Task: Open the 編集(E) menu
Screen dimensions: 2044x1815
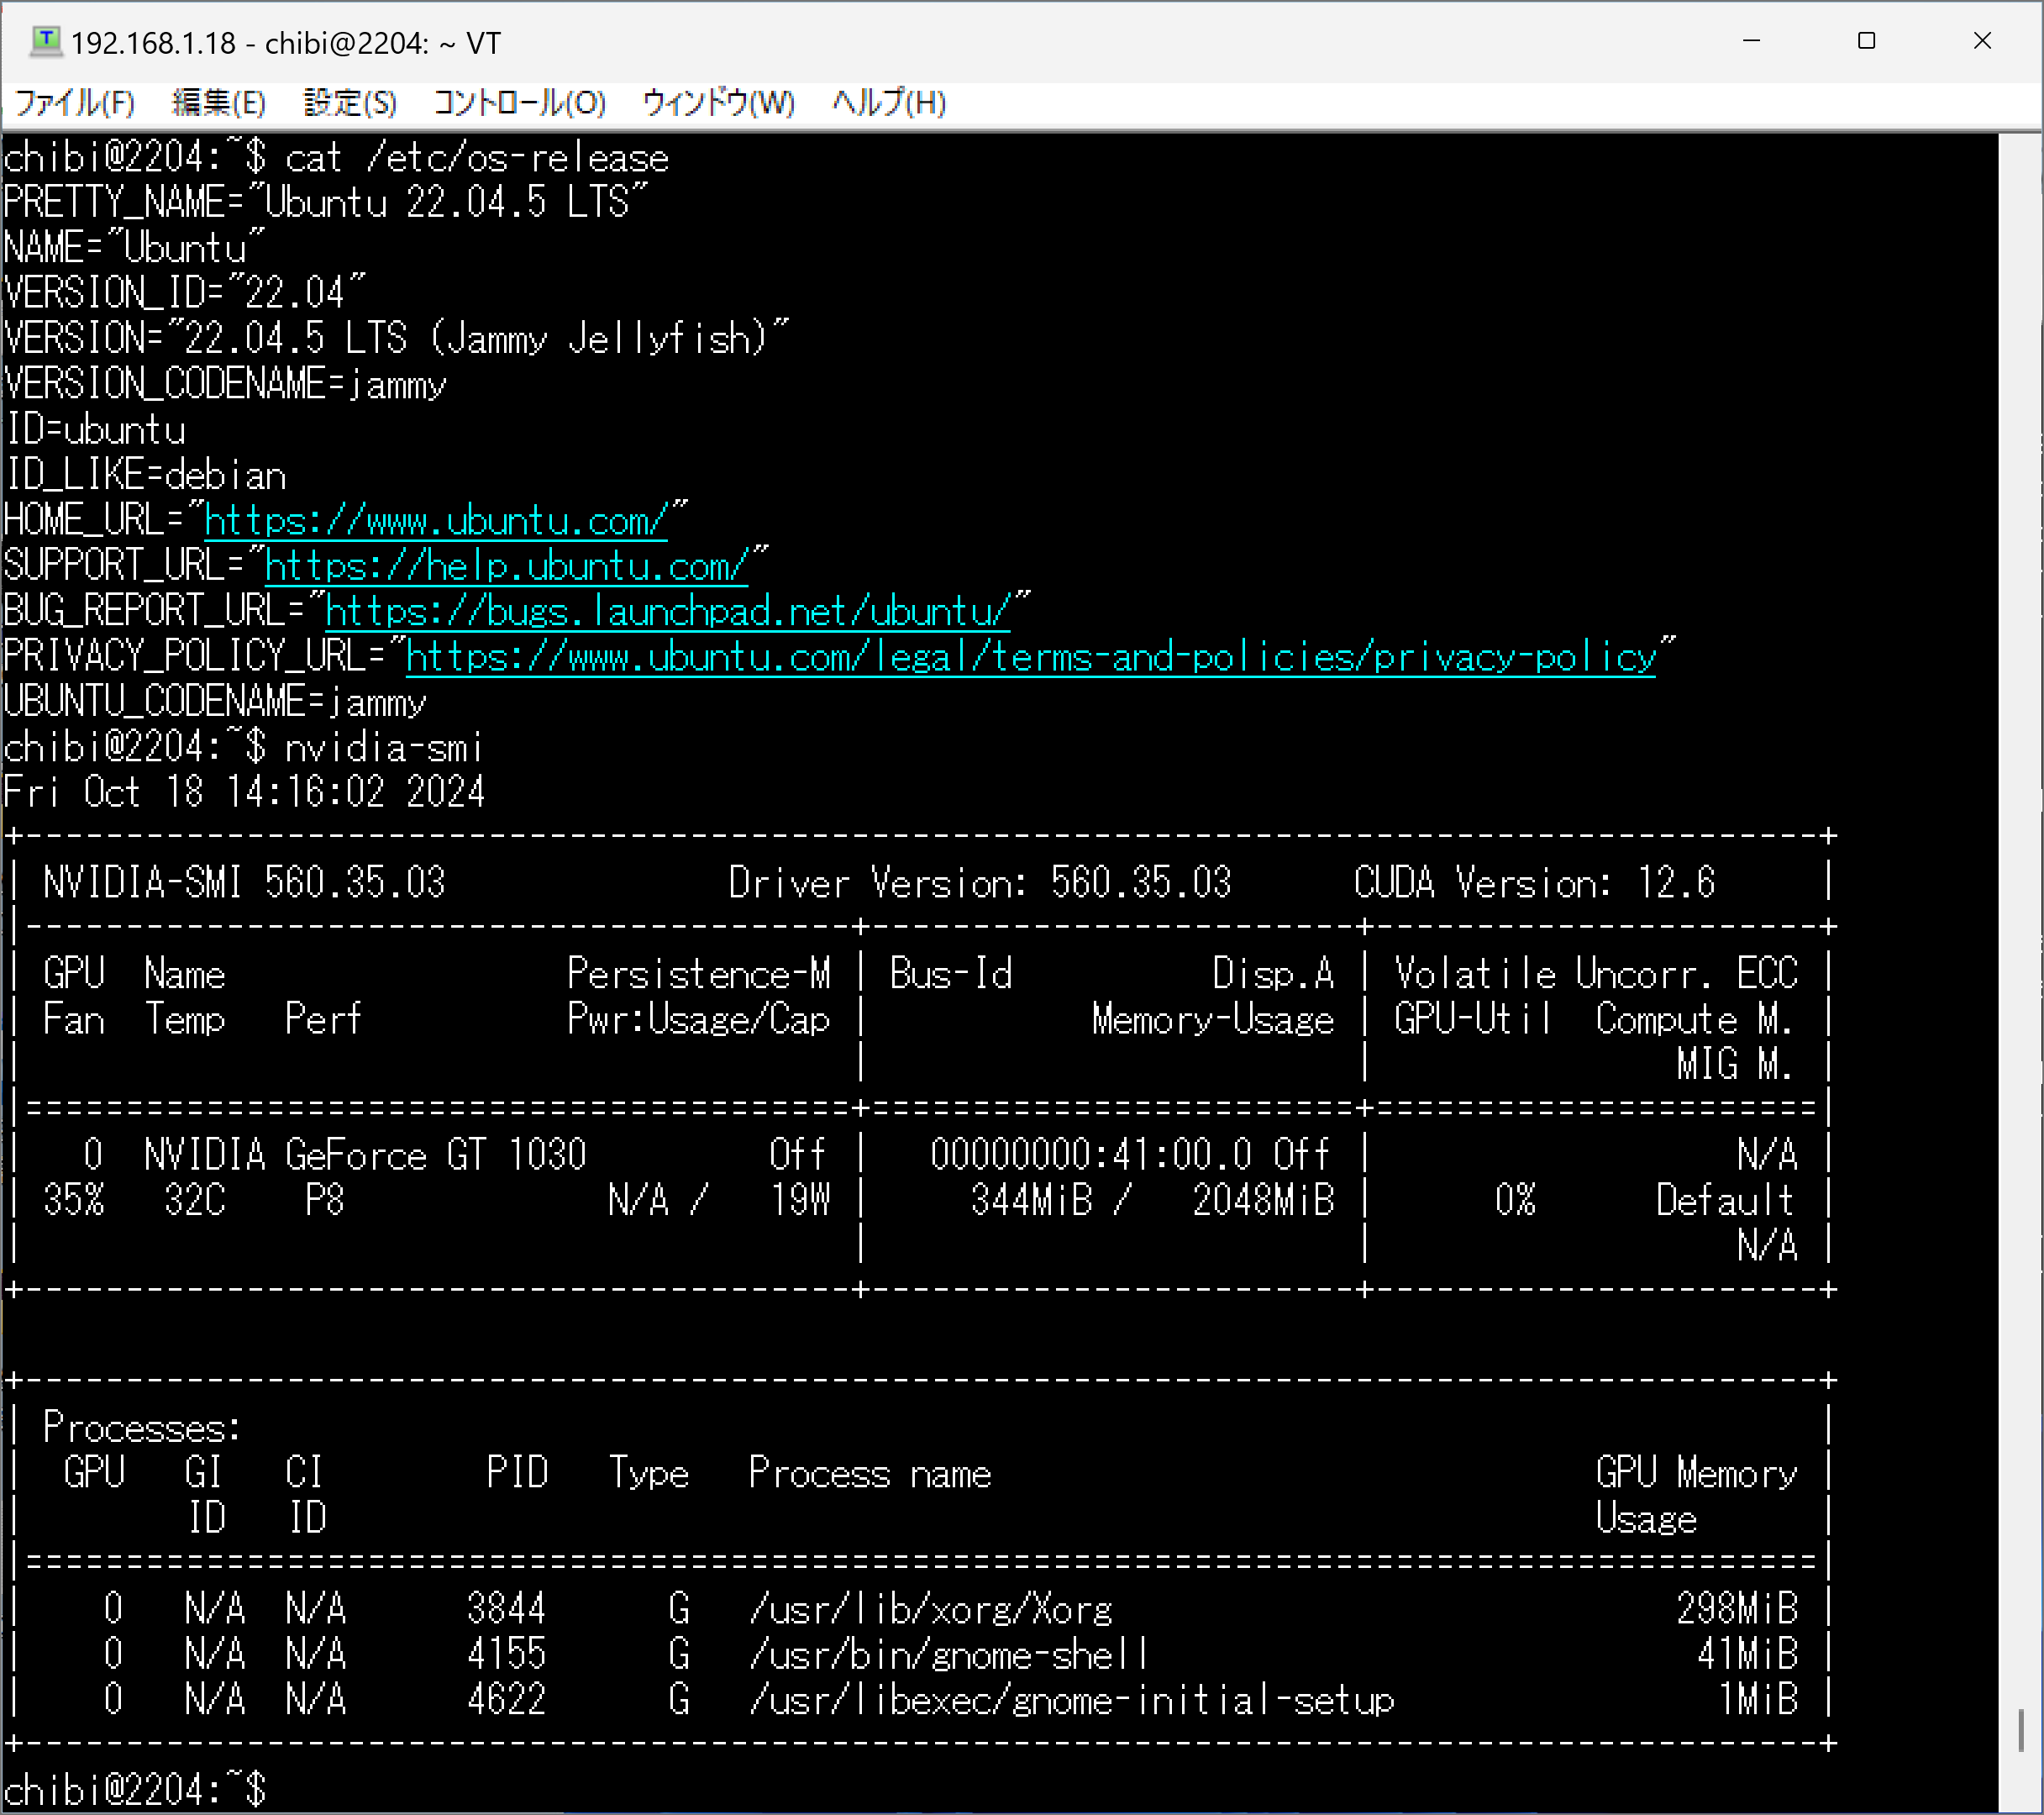Action: 218,103
